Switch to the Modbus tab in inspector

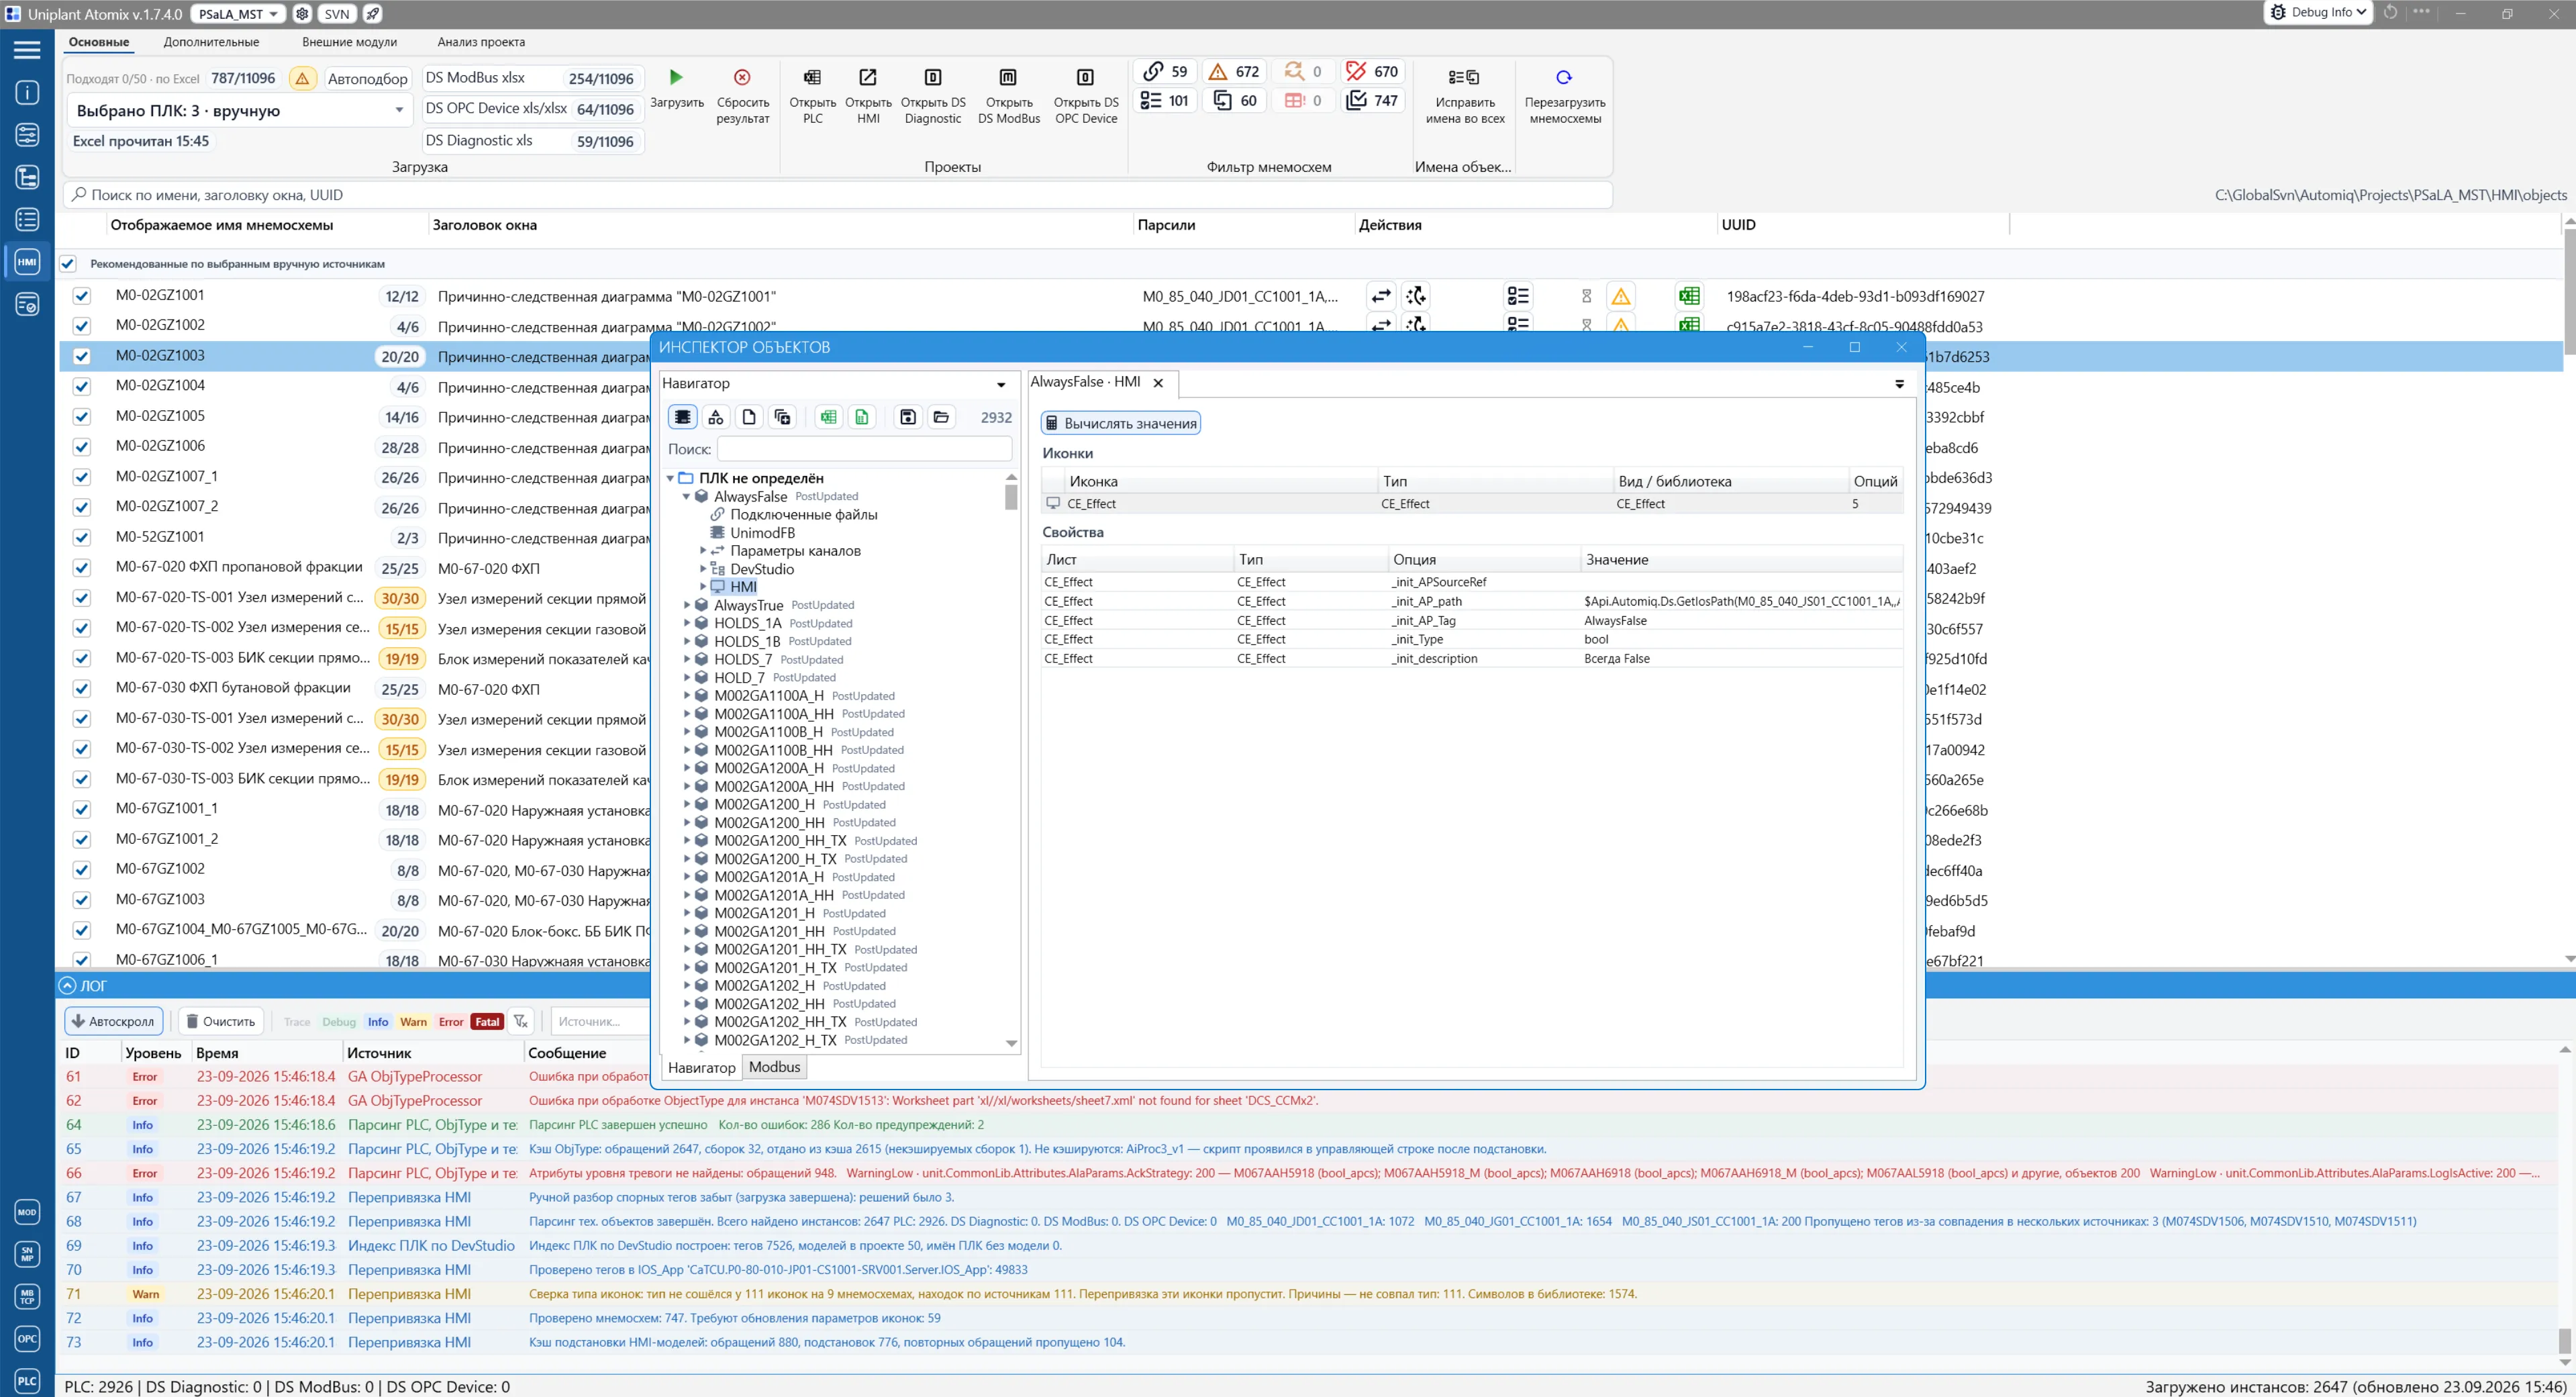tap(774, 1067)
